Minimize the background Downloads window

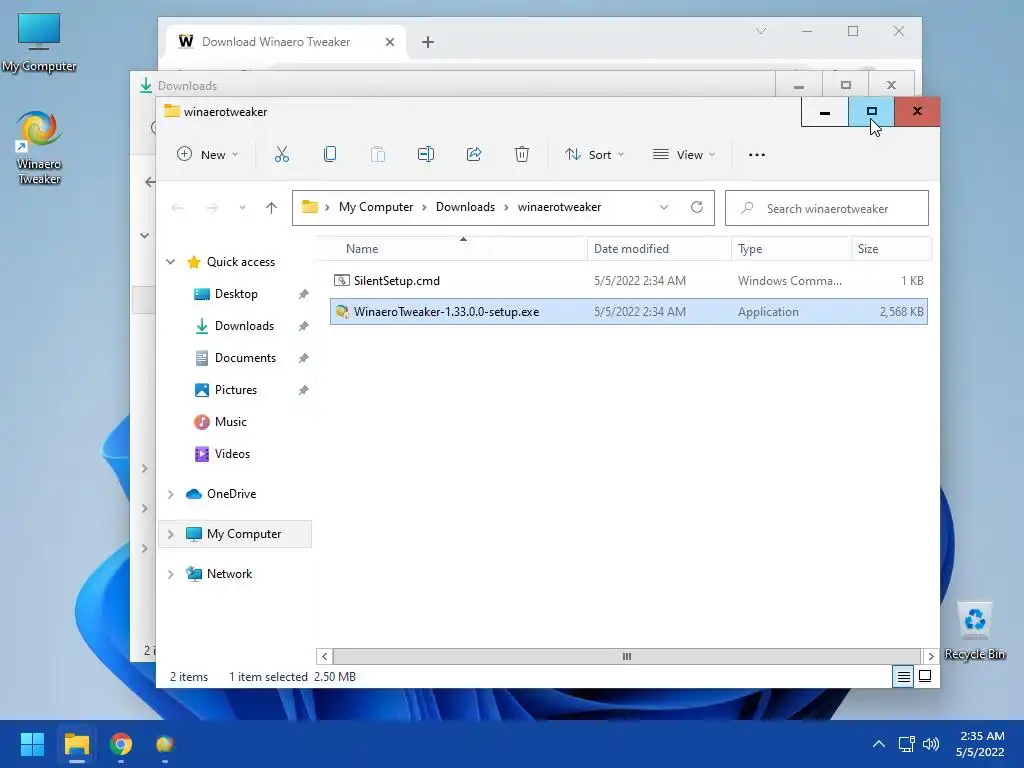pos(799,86)
